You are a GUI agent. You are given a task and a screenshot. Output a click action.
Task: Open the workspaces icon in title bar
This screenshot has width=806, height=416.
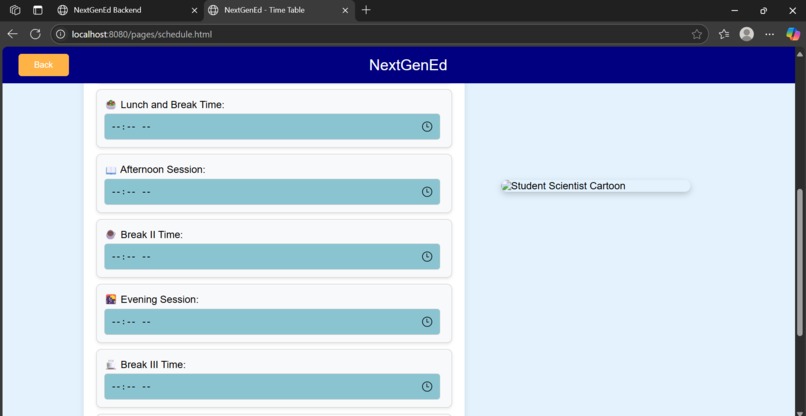[15, 10]
